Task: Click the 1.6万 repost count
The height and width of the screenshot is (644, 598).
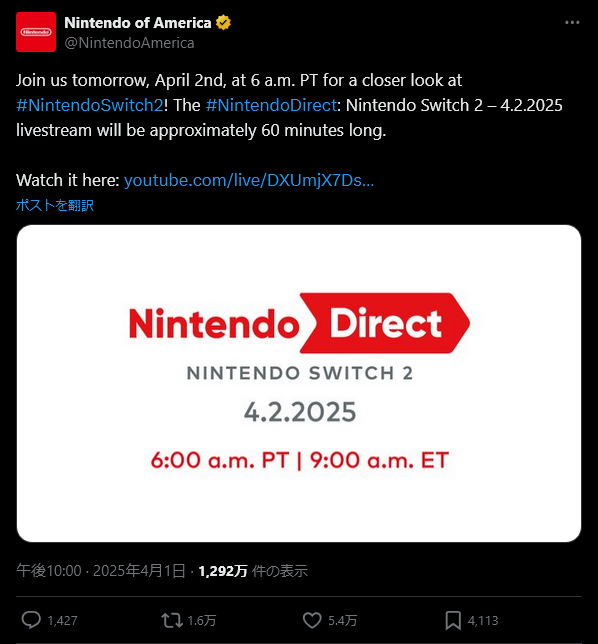Action: tap(202, 620)
